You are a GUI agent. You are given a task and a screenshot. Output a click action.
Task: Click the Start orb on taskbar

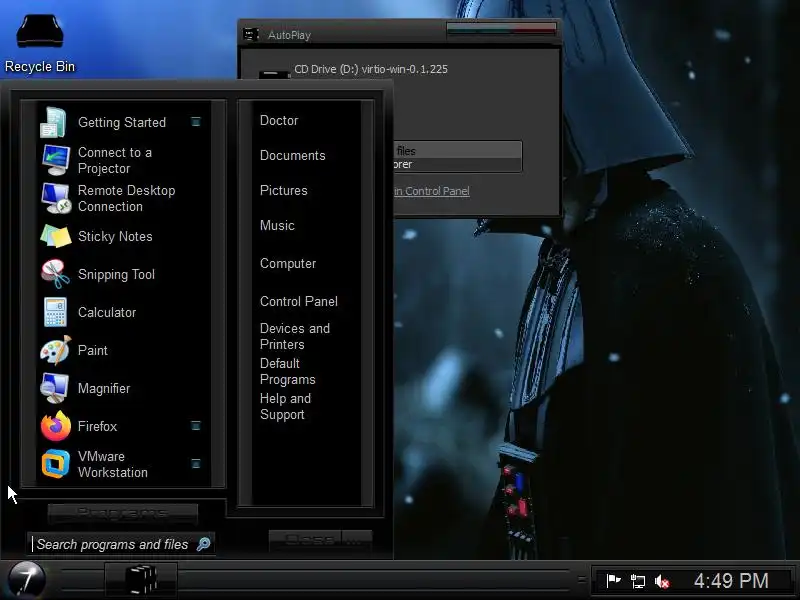click(x=26, y=580)
